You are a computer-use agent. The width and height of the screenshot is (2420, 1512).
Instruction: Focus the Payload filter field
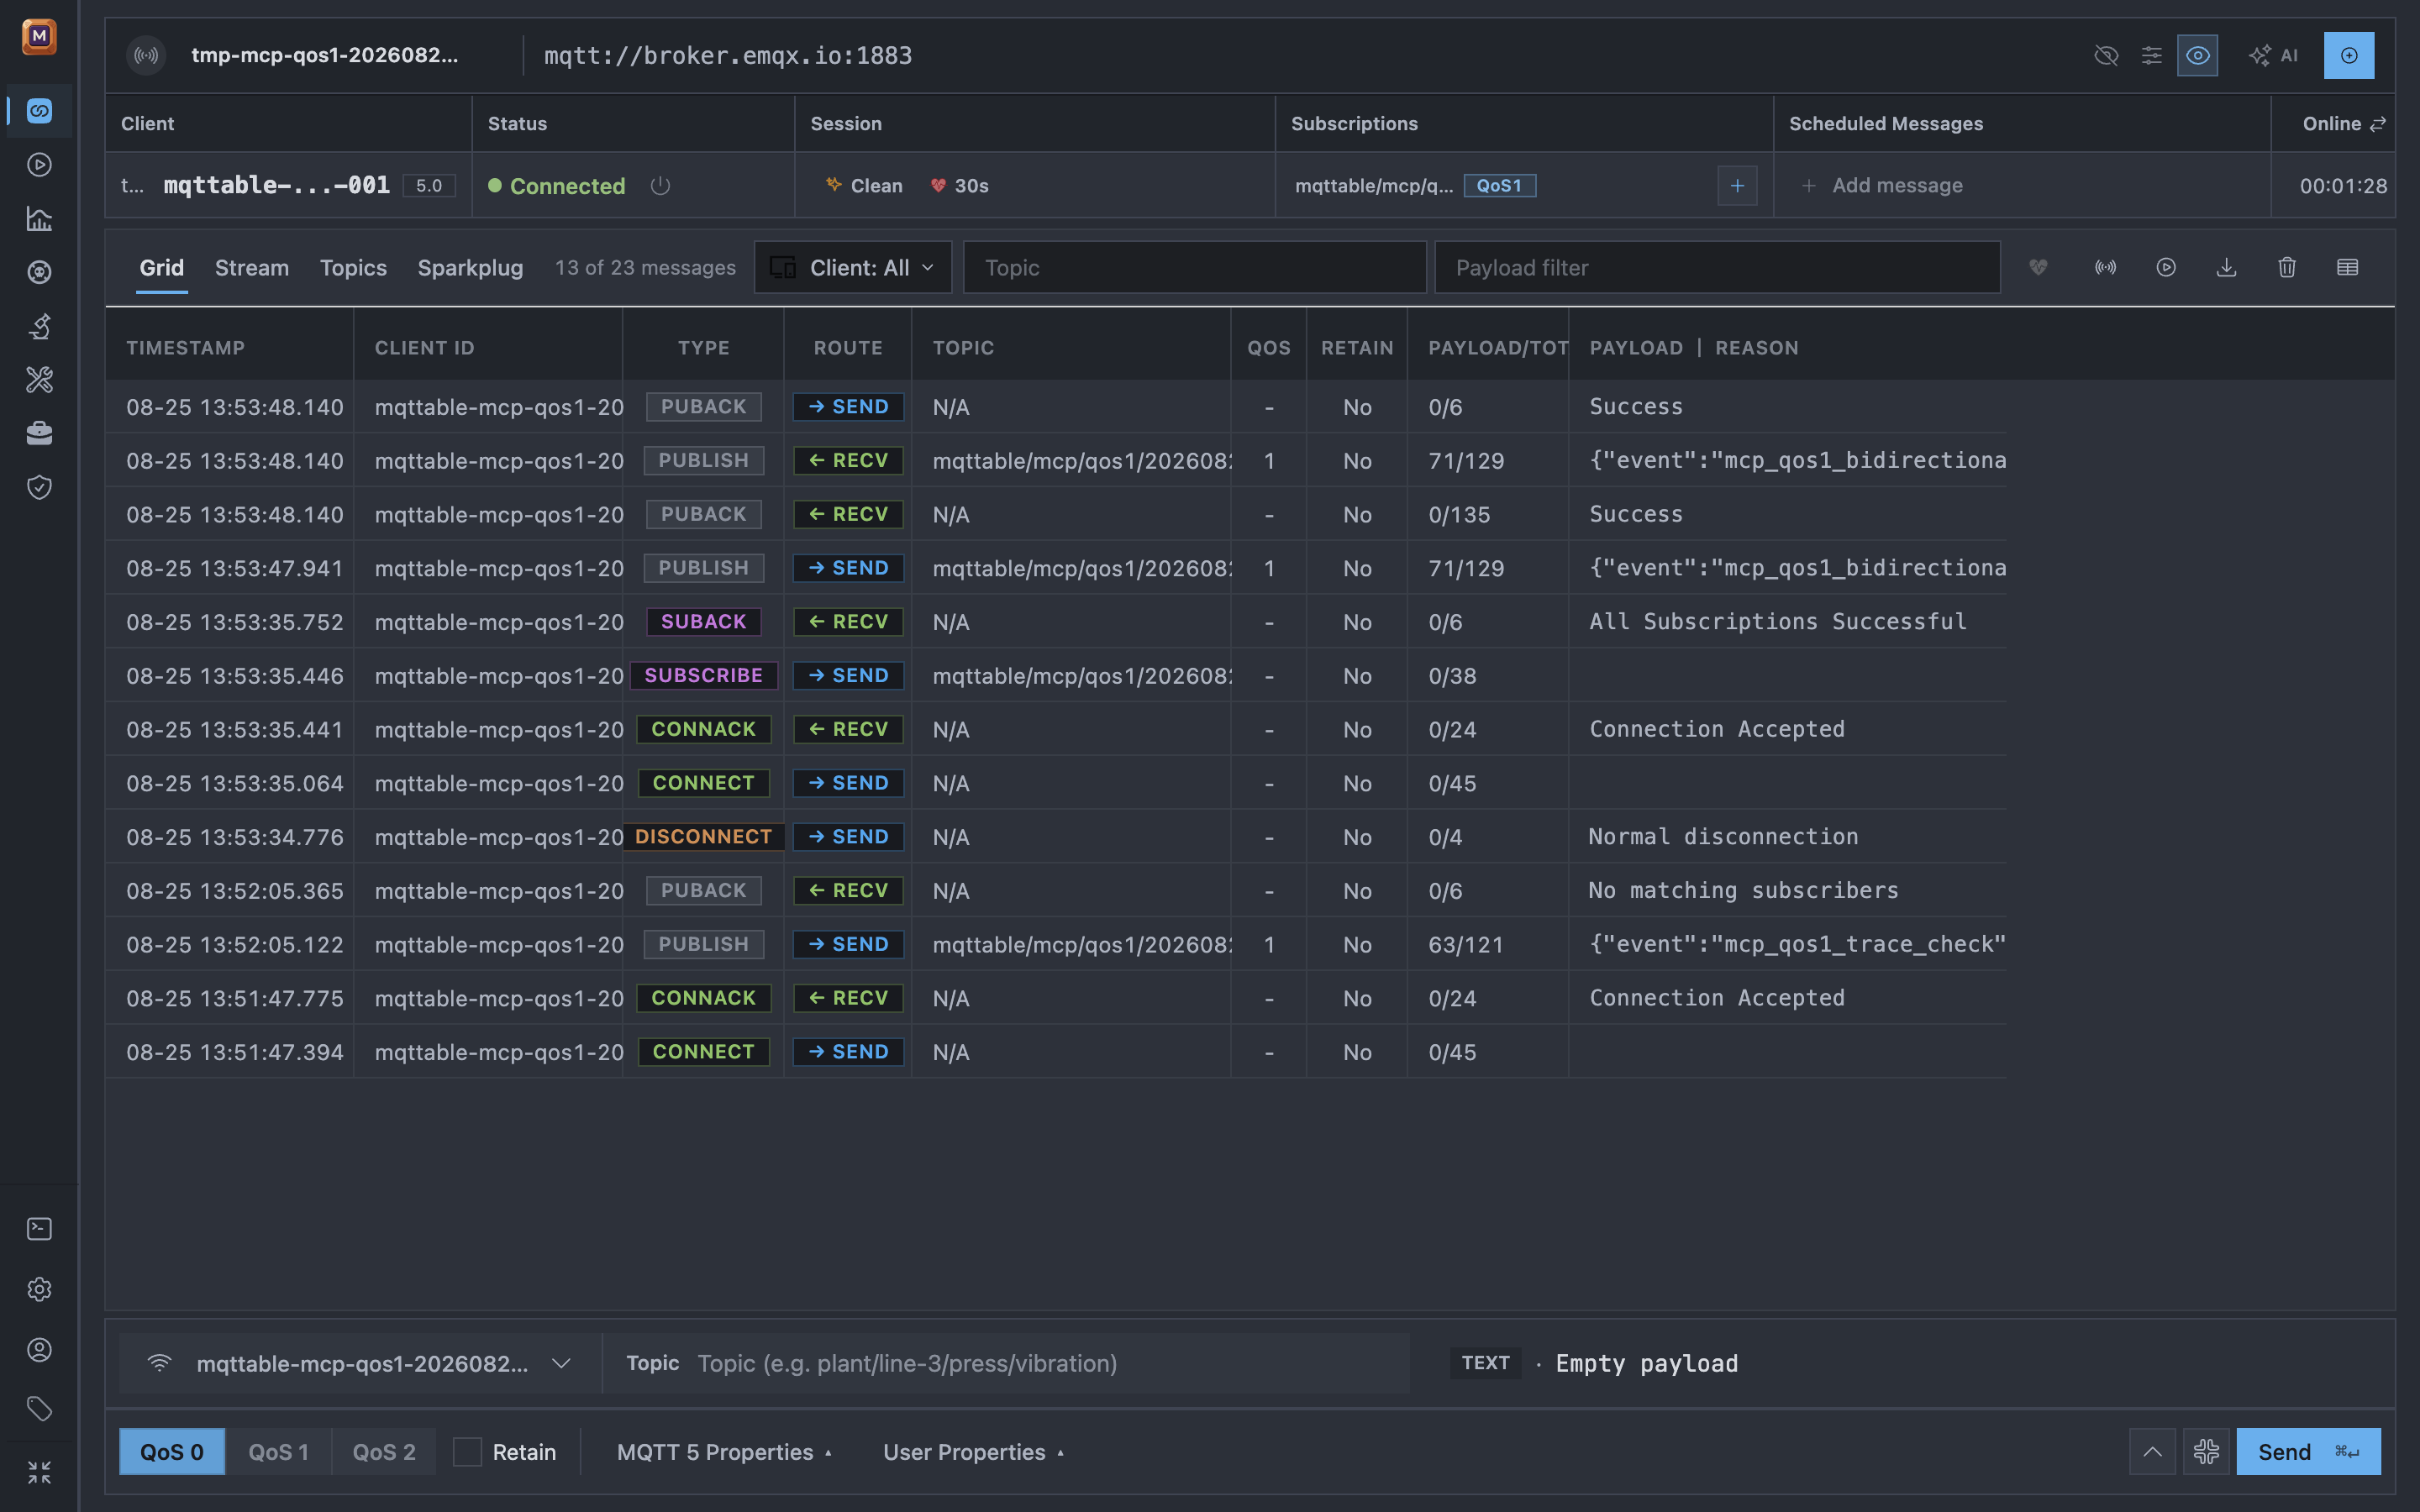pyautogui.click(x=1717, y=268)
